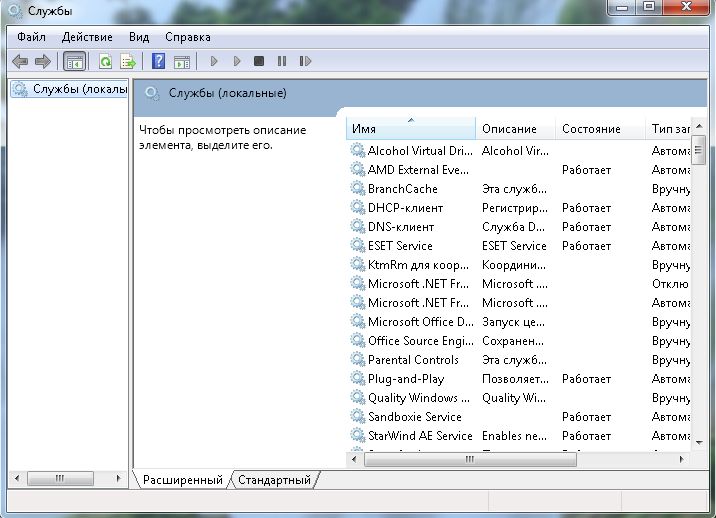Sort the list by the Имя column header
716x518 pixels.
(410, 129)
